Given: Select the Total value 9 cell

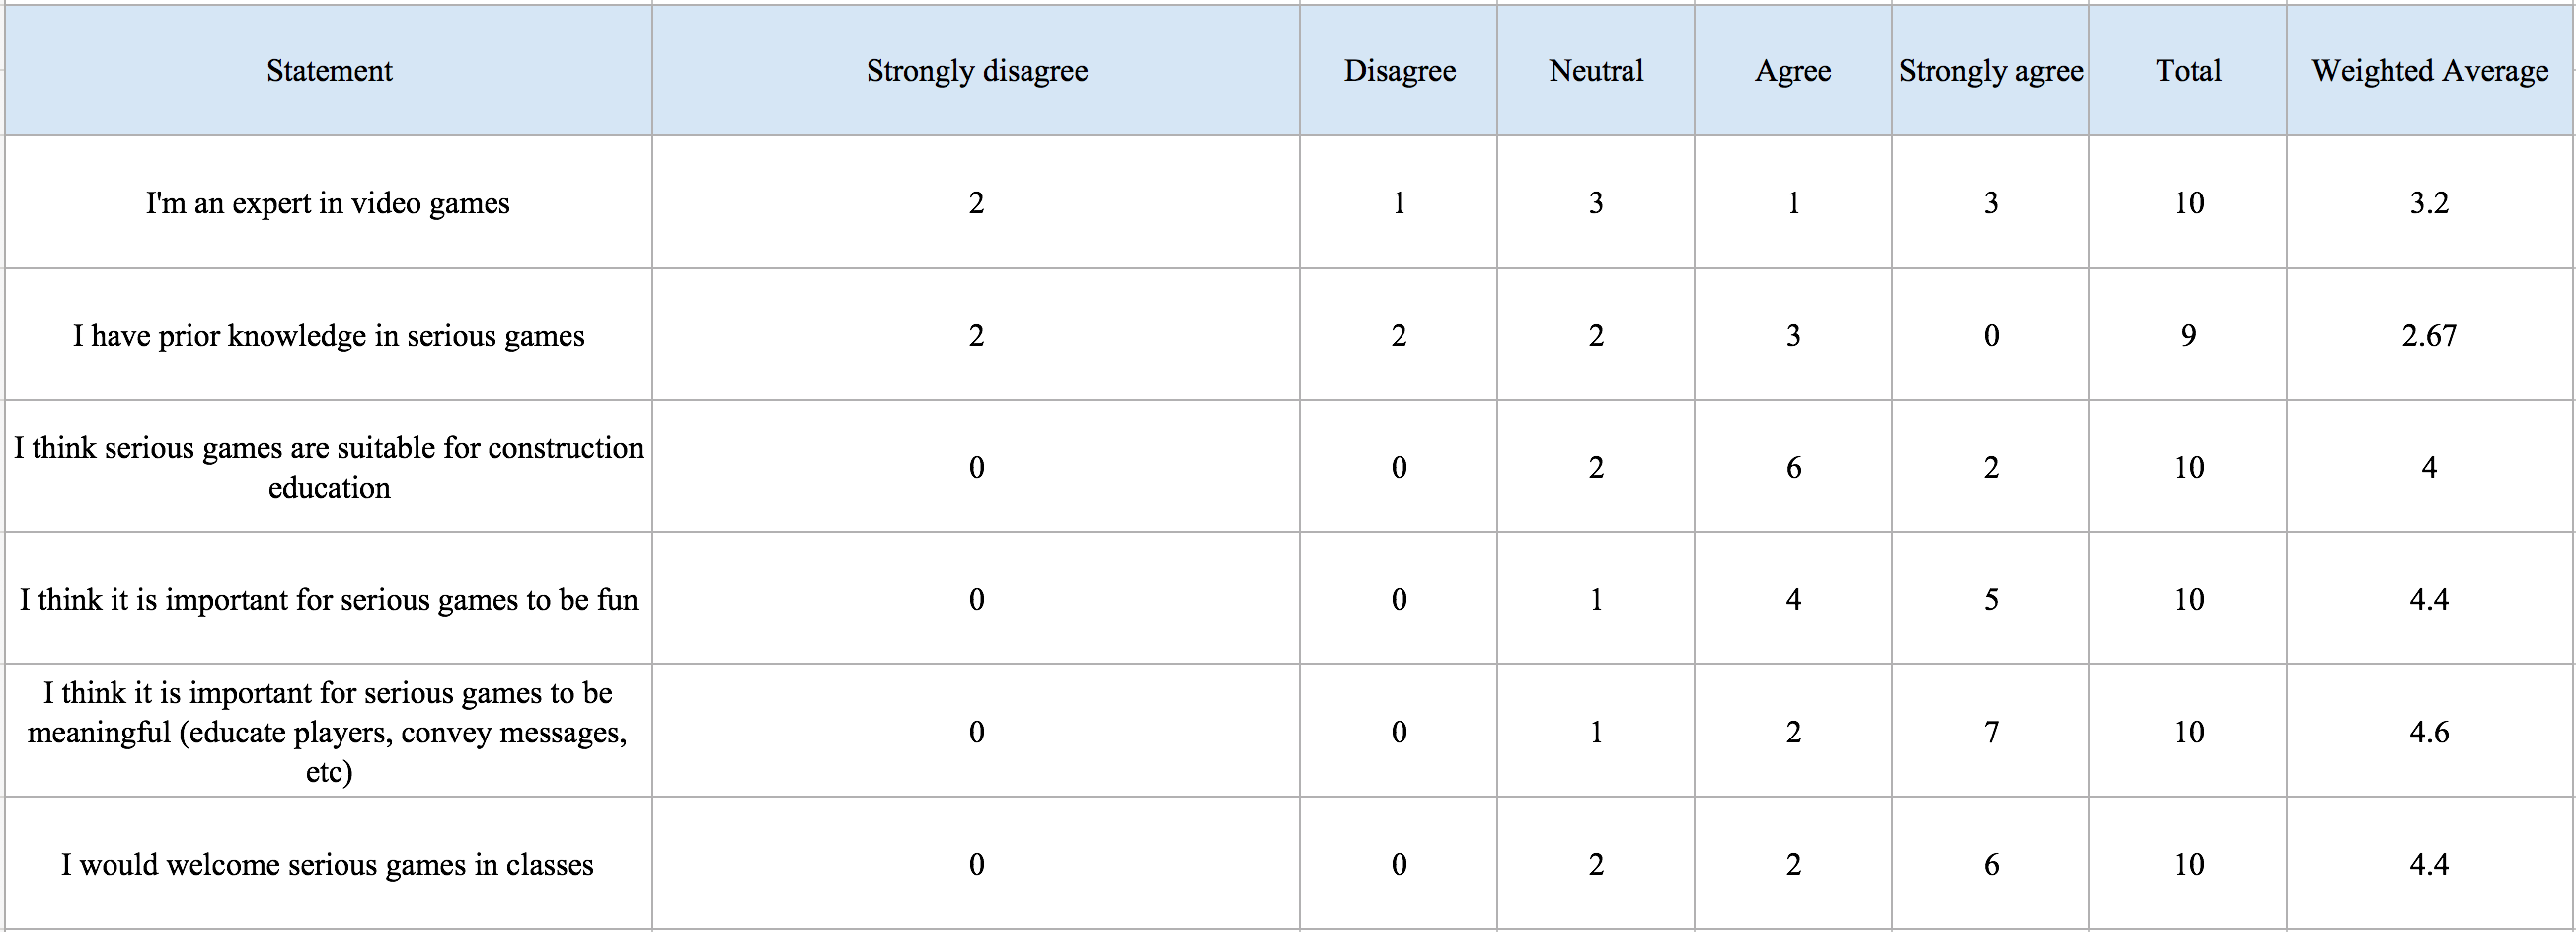Looking at the screenshot, I should coord(2188,334).
